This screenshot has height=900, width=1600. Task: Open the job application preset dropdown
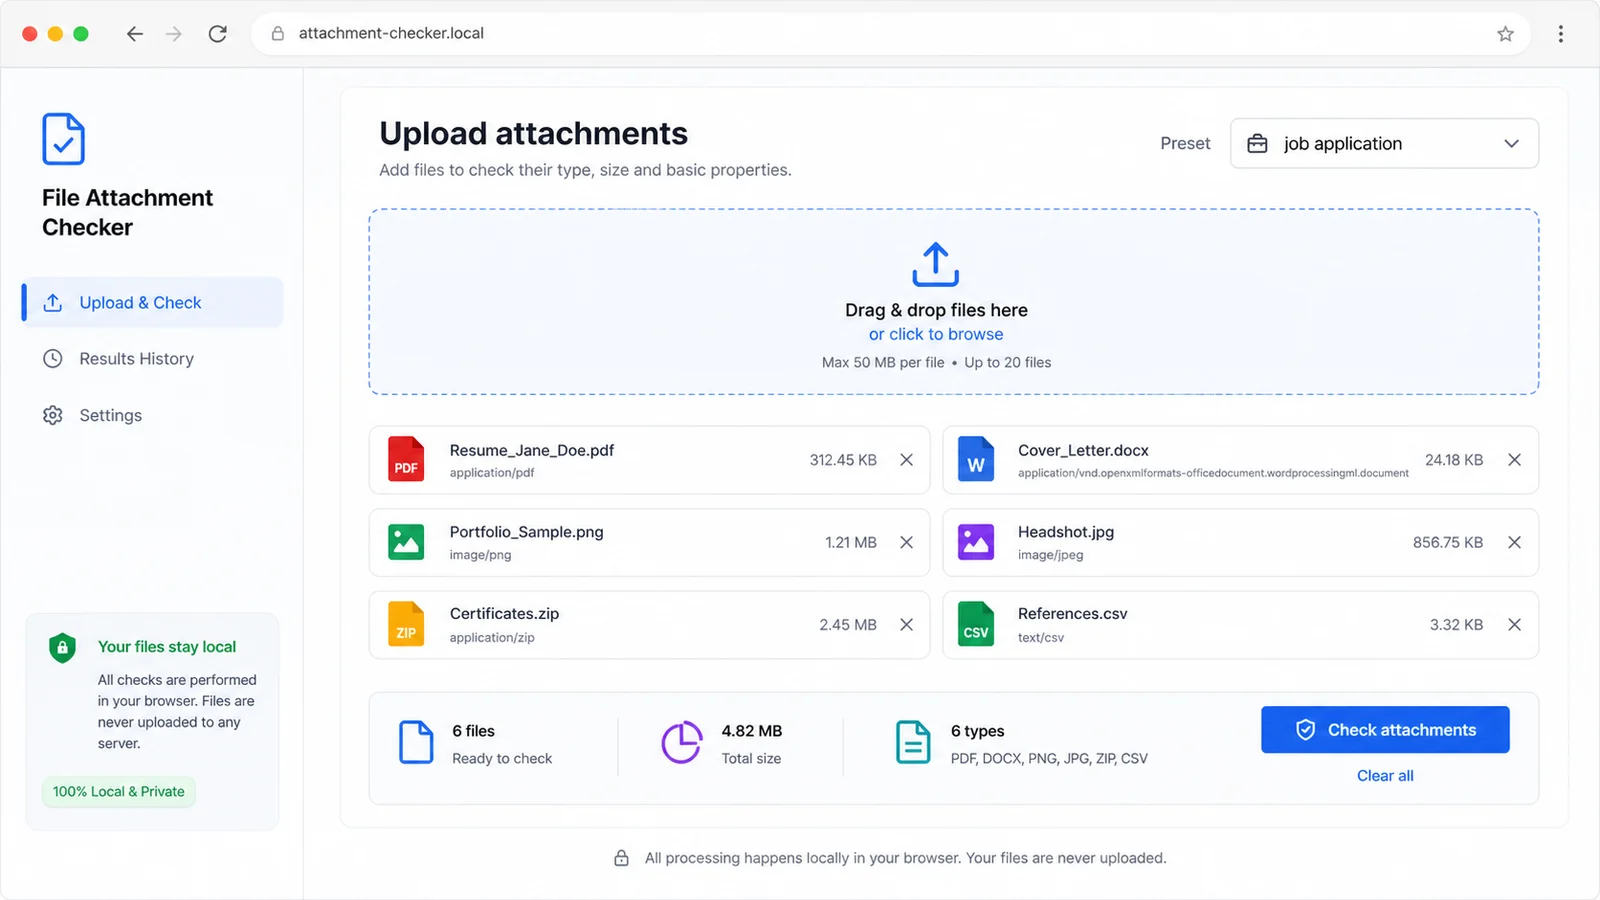(1384, 144)
